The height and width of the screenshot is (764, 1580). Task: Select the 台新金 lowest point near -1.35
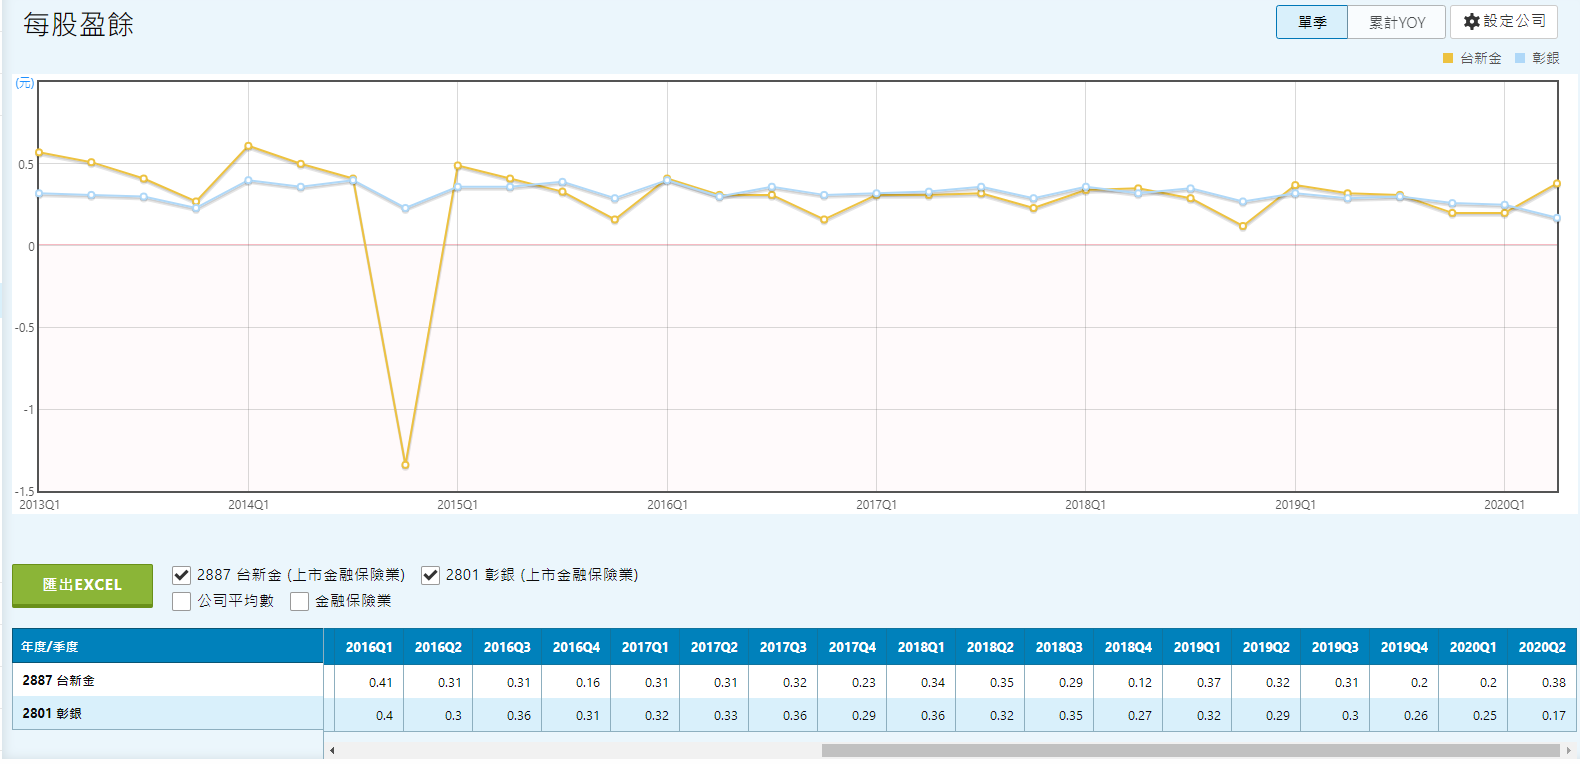point(405,465)
